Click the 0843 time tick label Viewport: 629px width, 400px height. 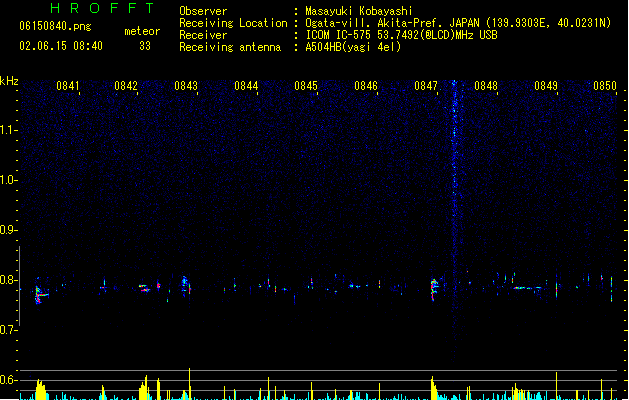pyautogui.click(x=186, y=86)
